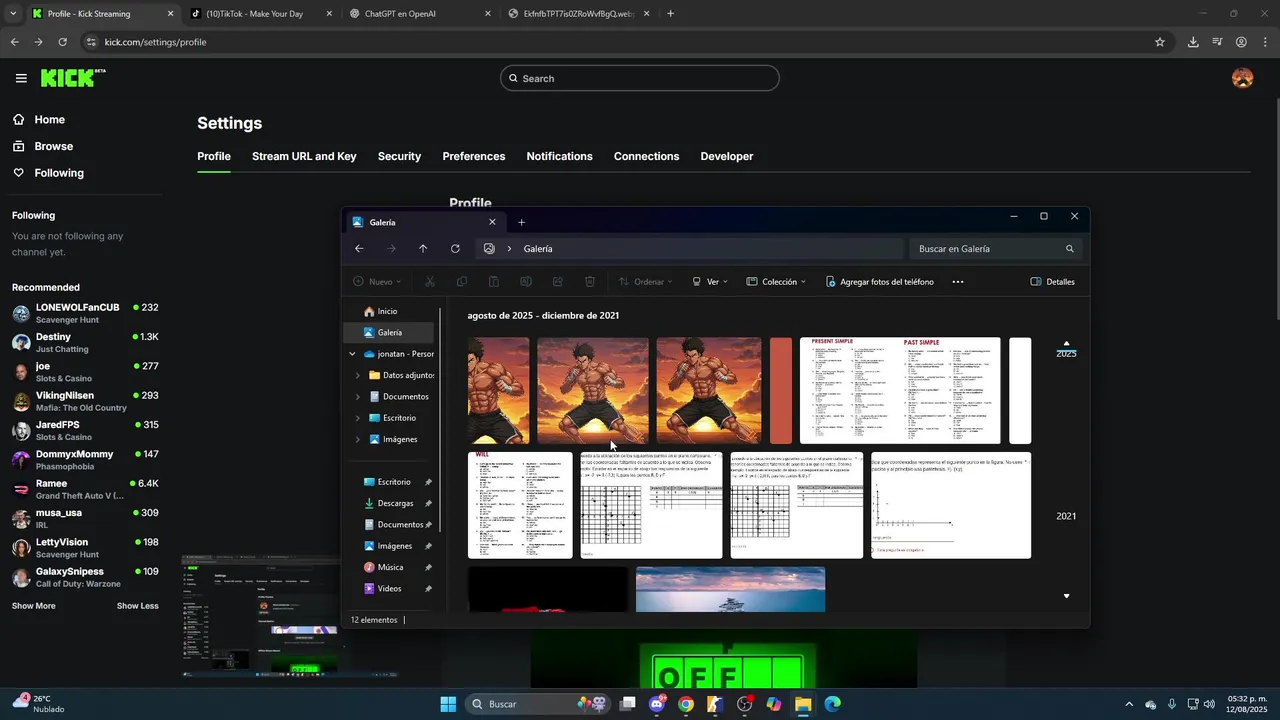Image resolution: width=1280 pixels, height=720 pixels.
Task: Click the Kick search field
Action: [640, 78]
